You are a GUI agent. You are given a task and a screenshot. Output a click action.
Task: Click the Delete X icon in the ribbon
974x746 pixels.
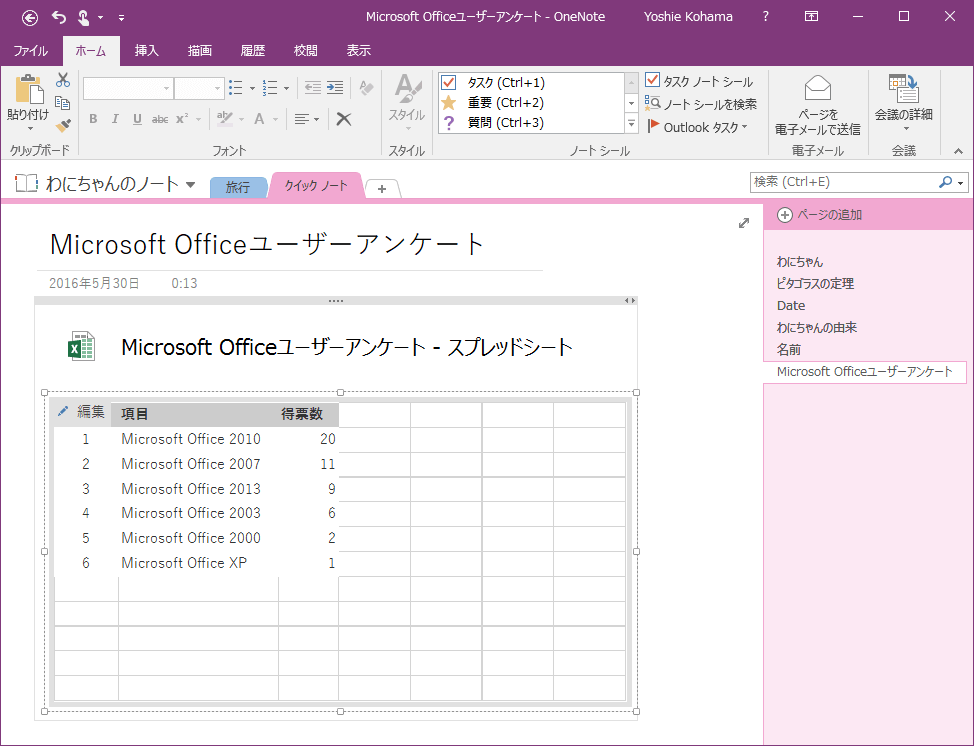coord(344,119)
